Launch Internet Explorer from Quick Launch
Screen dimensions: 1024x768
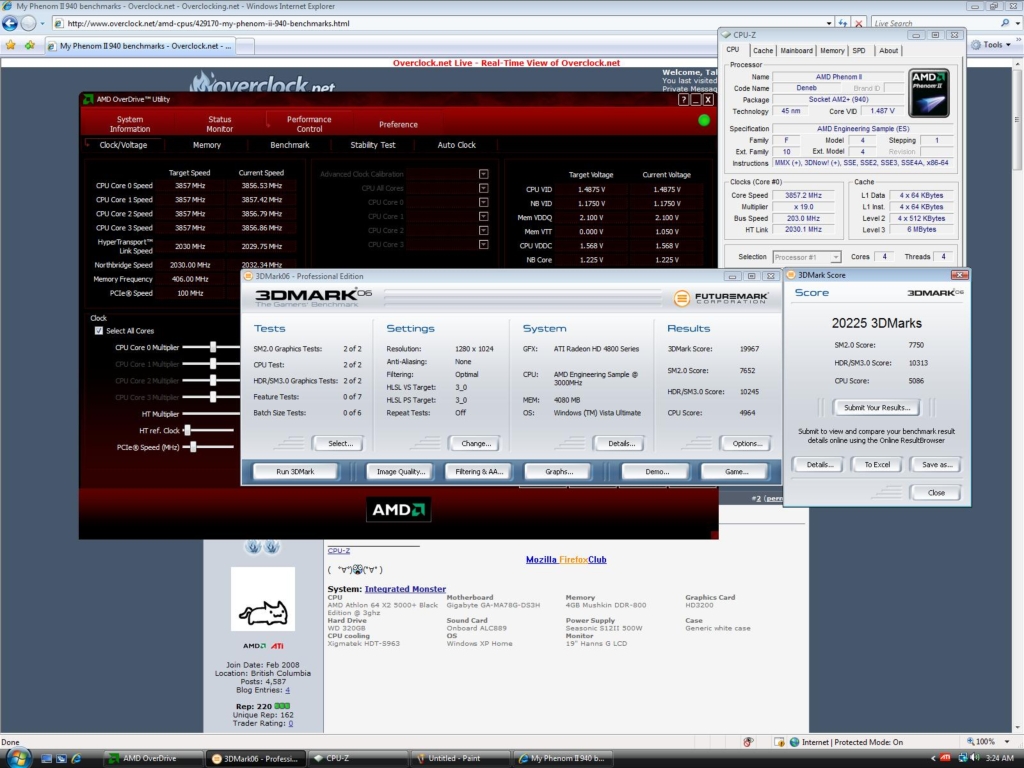[76, 758]
